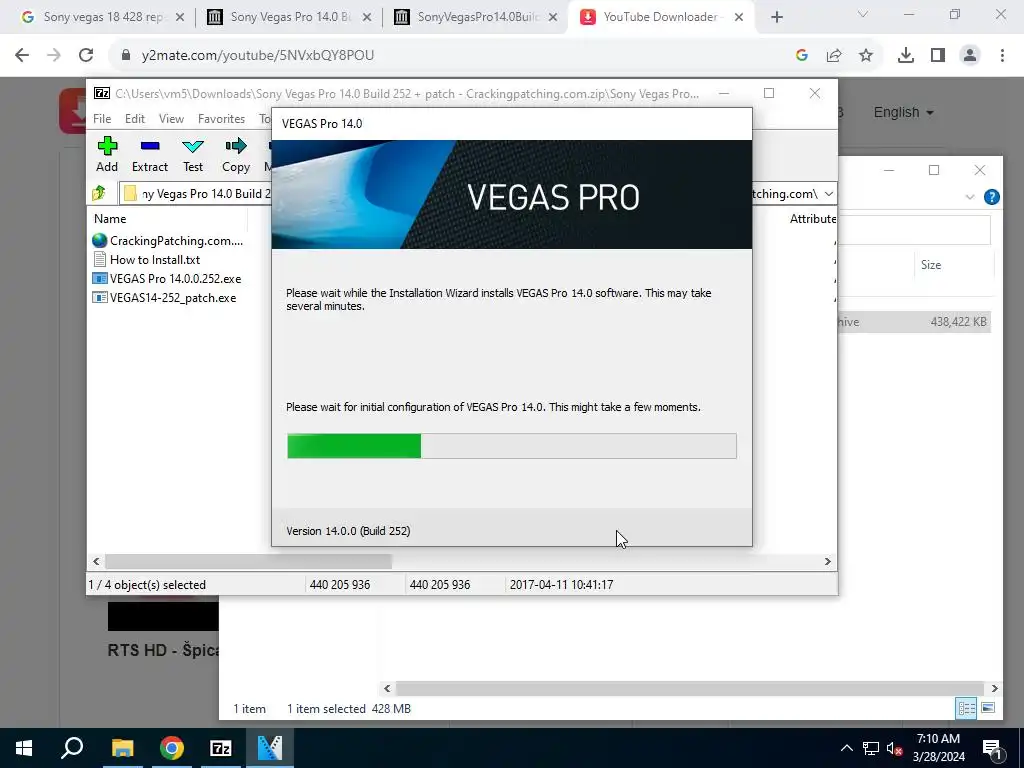Open File menu in 7-Zip
This screenshot has width=1024, height=768.
102,119
